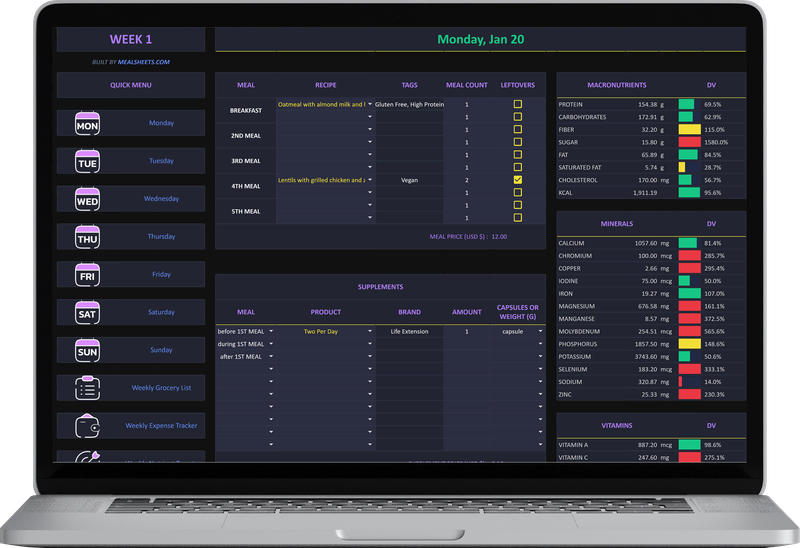Open Lentils with grilled chicken recipe dropdown
The height and width of the screenshot is (548, 800).
pyautogui.click(x=370, y=180)
